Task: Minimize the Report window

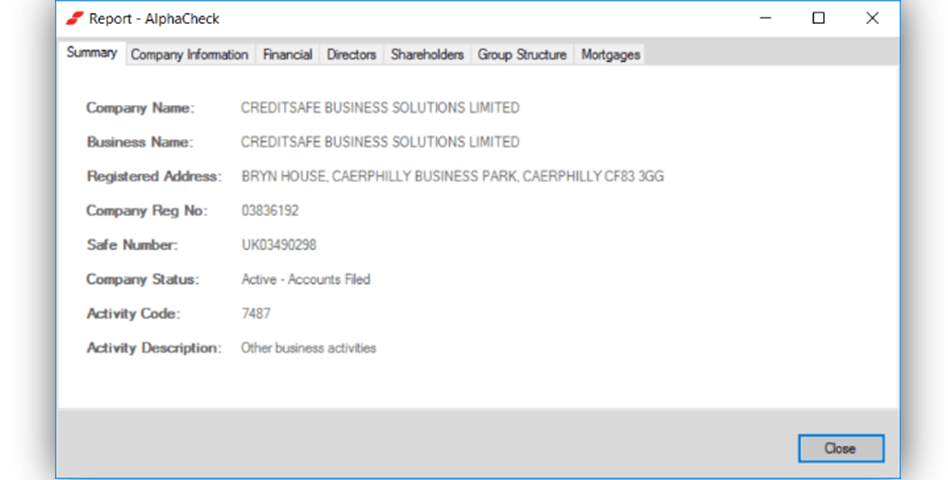Action: (765, 18)
